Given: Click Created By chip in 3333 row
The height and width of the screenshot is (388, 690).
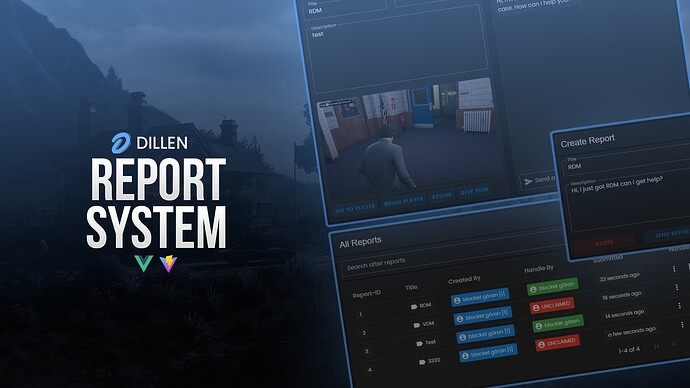Looking at the screenshot, I should 488,353.
